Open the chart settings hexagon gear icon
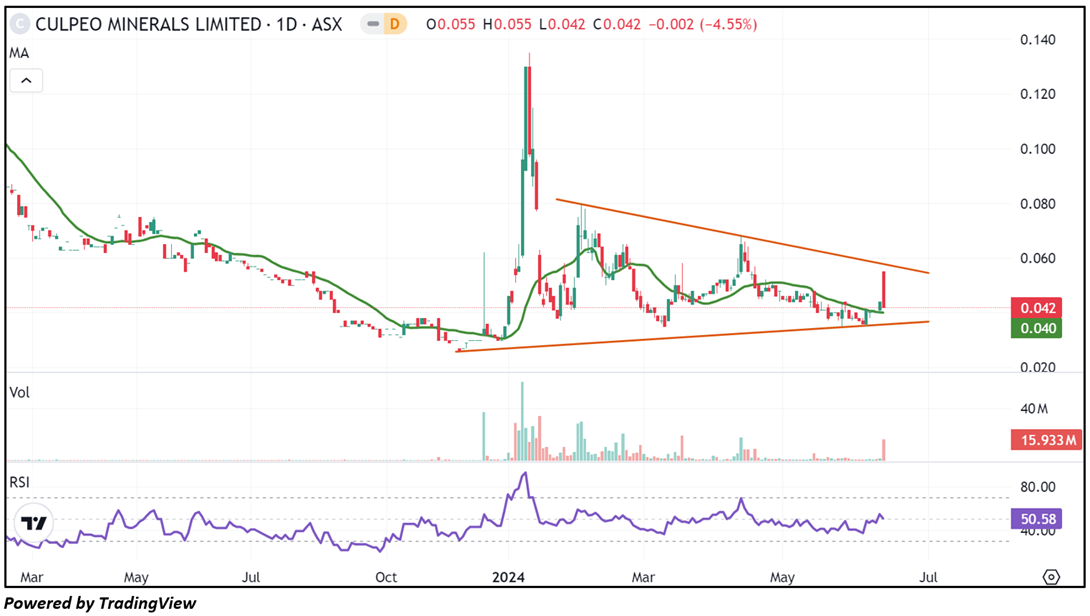The width and height of the screenshot is (1090, 616). click(x=1051, y=577)
